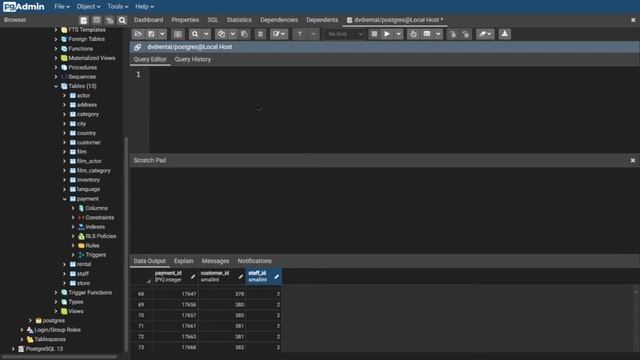640x360 pixels.
Task: Click the Rollback transaction toolbar icon
Action: (x=466, y=34)
